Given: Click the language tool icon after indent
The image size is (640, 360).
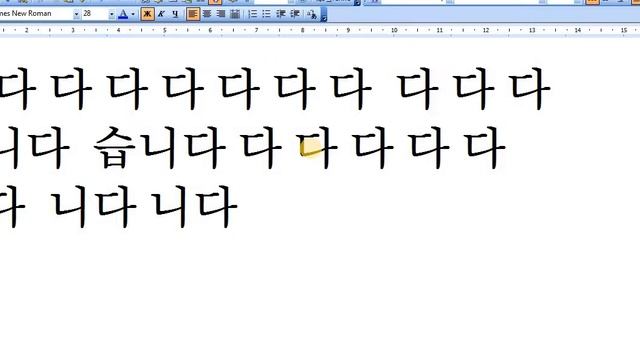Looking at the screenshot, I should tap(312, 14).
